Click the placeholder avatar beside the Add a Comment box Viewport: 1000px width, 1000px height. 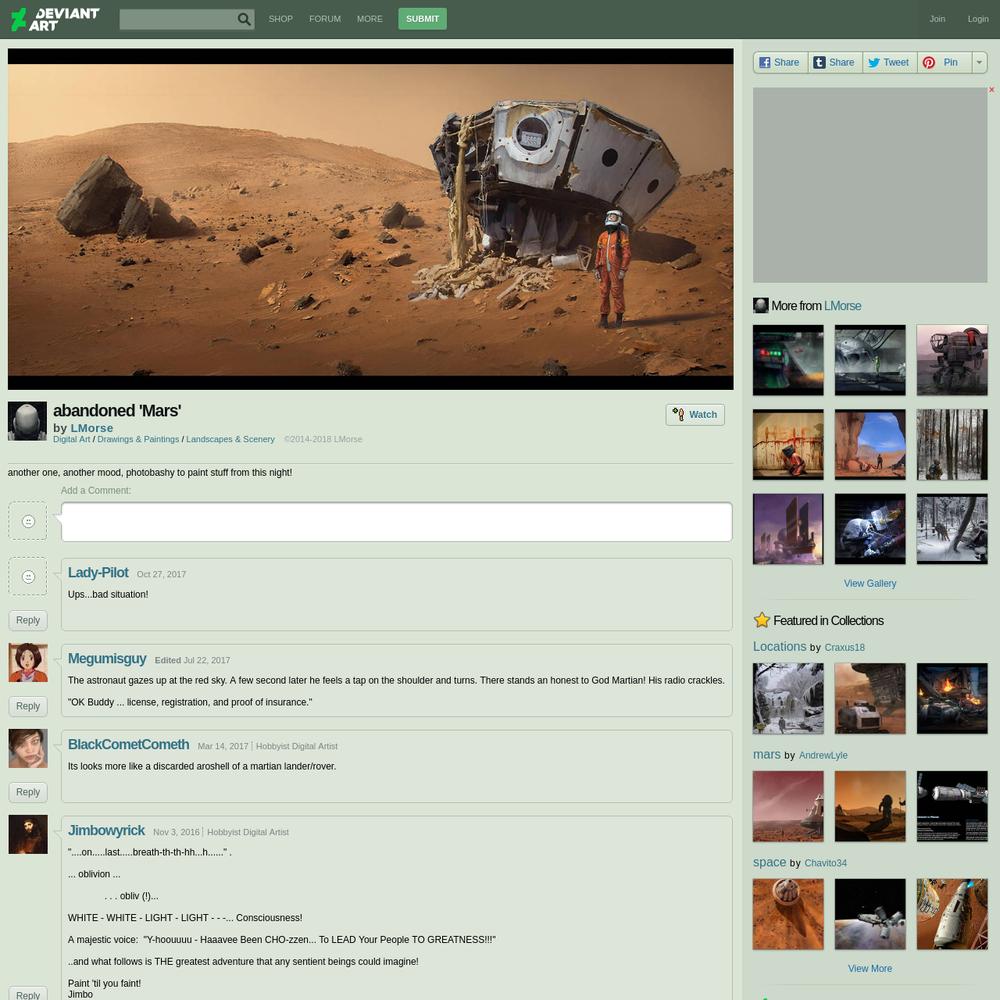pyautogui.click(x=28, y=521)
